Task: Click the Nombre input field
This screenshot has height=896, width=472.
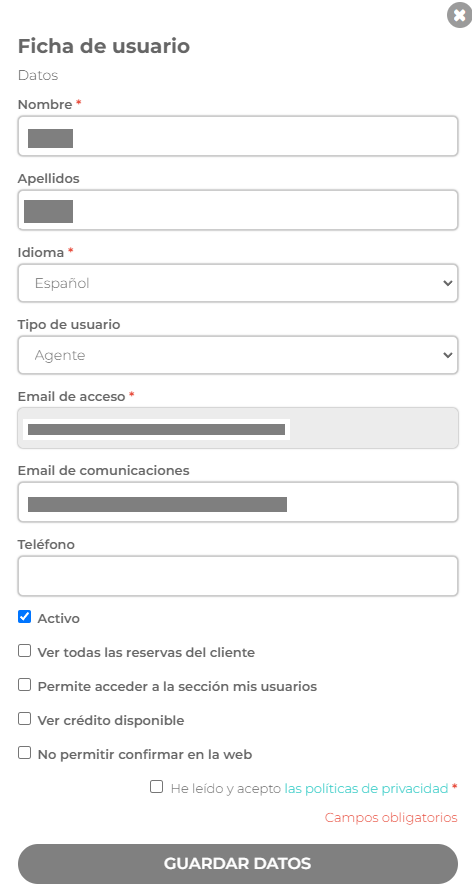Action: 238,136
